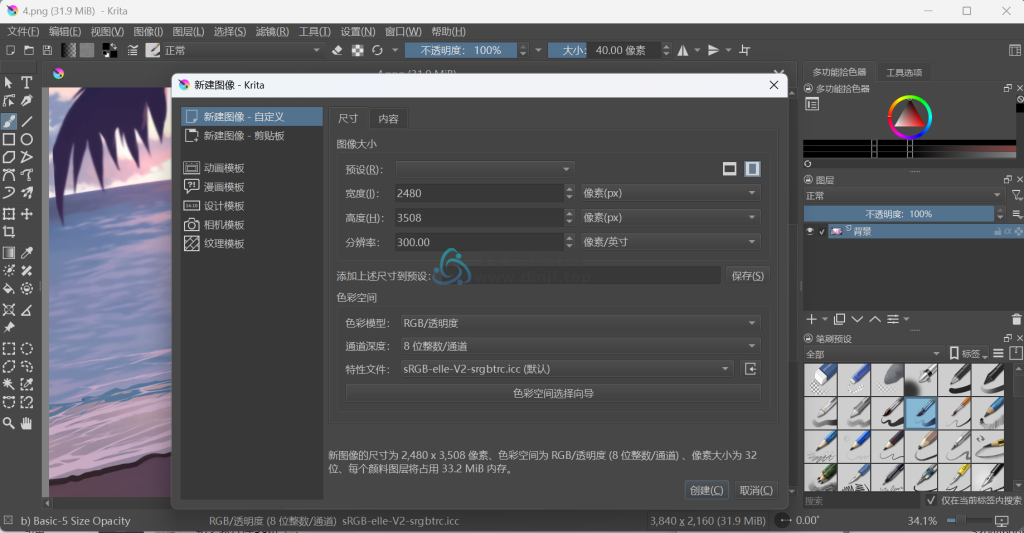
Task: Open the width unit 像素(px) dropdown
Action: tap(670, 193)
